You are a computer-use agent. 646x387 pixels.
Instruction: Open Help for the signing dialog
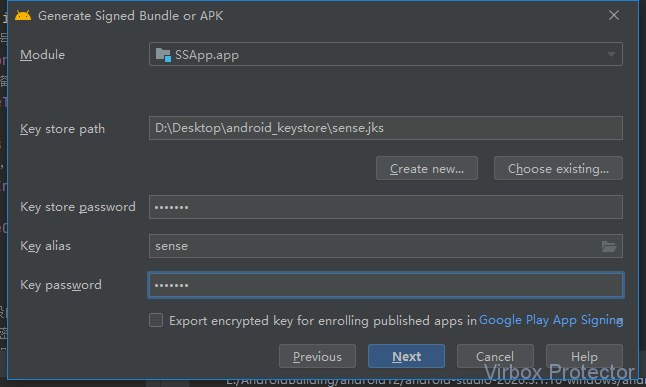(x=584, y=356)
